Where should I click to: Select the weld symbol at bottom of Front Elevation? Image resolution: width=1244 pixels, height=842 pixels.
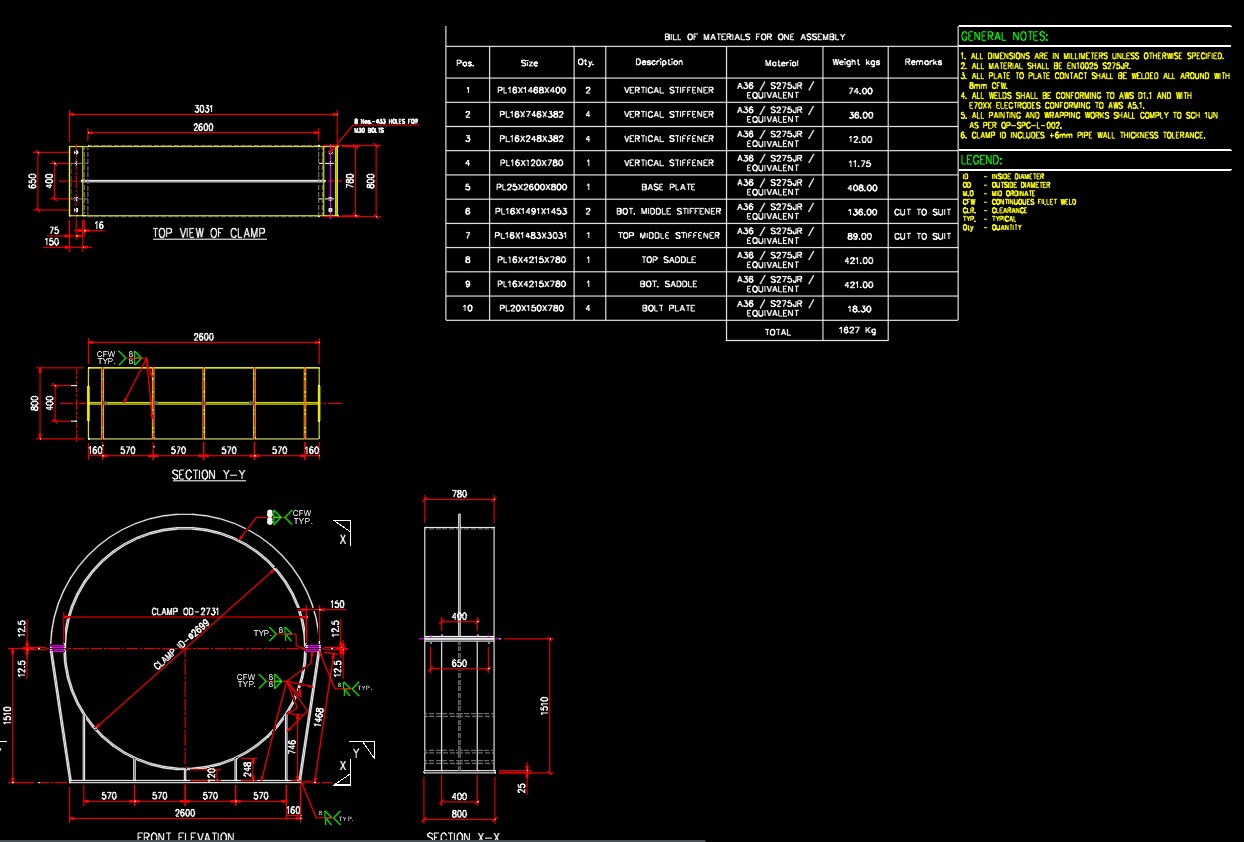coord(332,817)
